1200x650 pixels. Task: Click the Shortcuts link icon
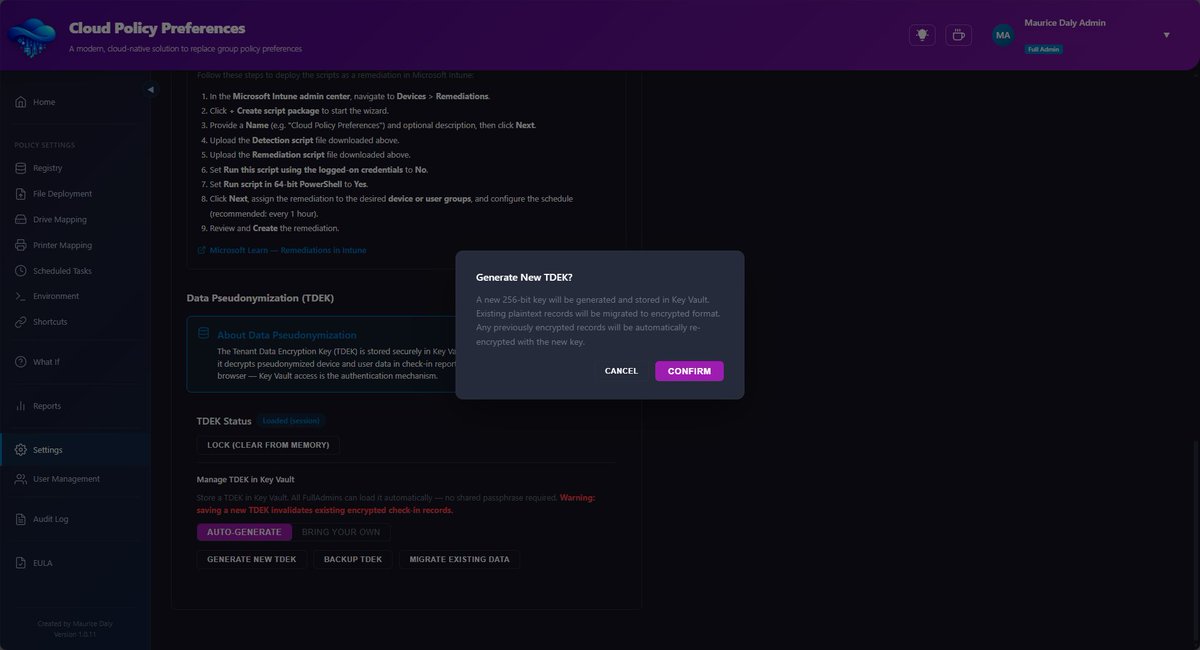click(x=21, y=322)
